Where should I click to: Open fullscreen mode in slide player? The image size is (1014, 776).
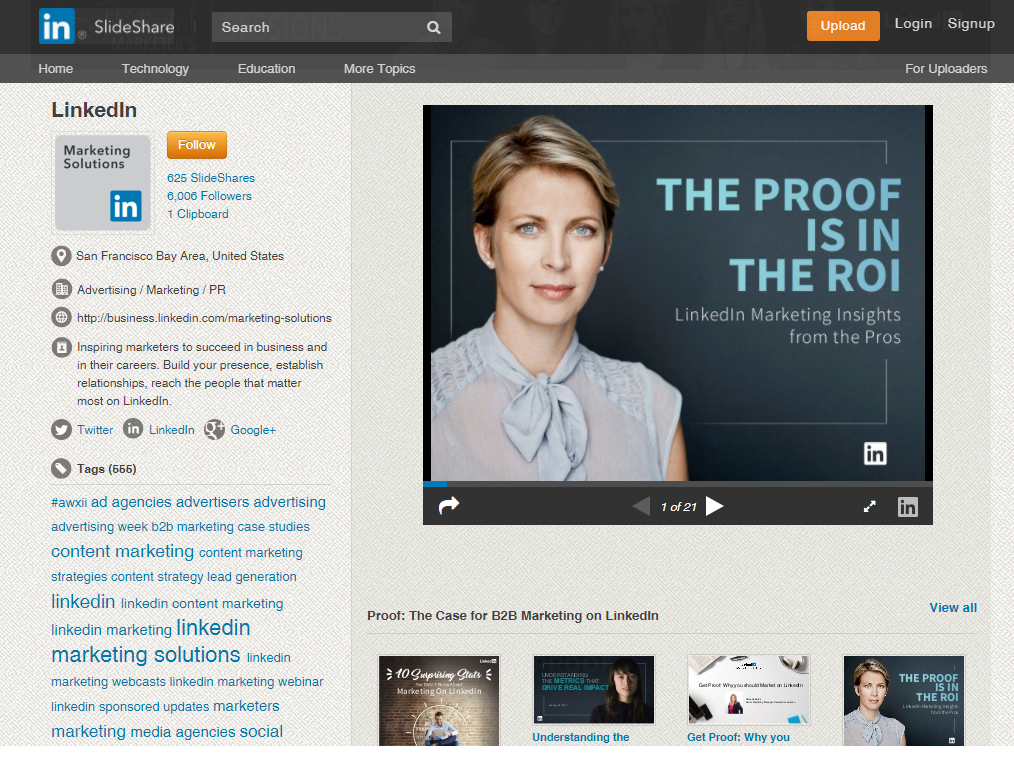coord(870,506)
